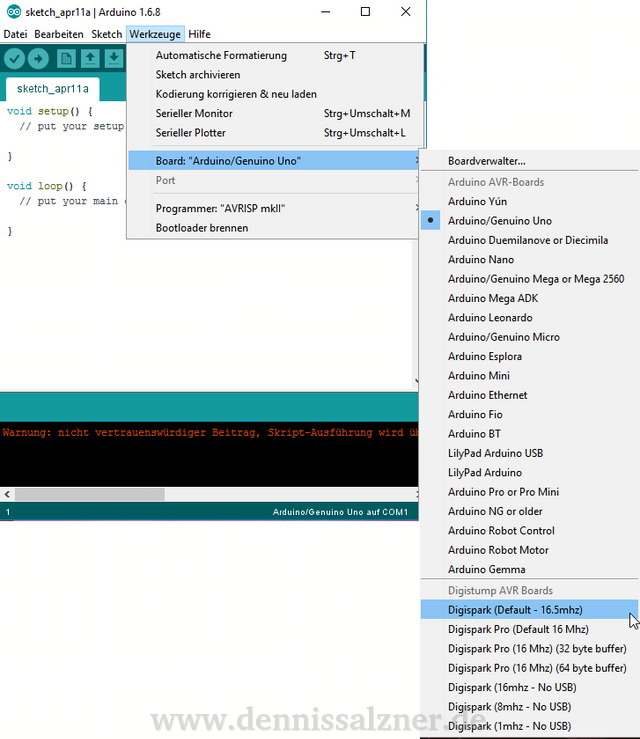This screenshot has width=640, height=739.
Task: Switch to the sketch_apr11a tab
Action: point(52,89)
